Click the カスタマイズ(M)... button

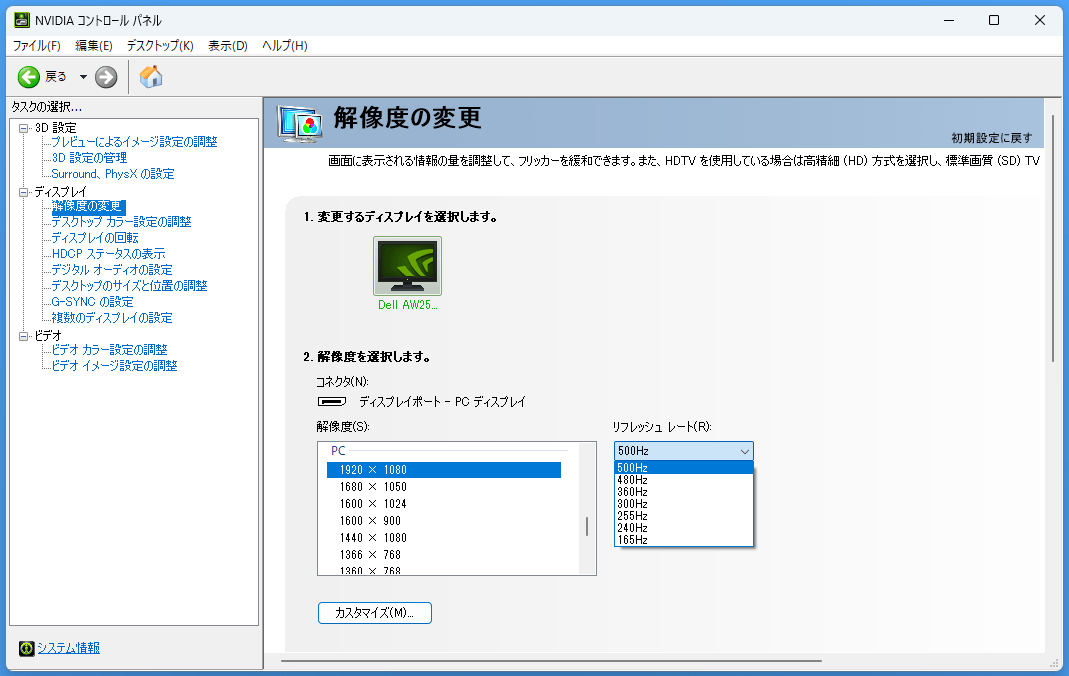click(x=375, y=612)
